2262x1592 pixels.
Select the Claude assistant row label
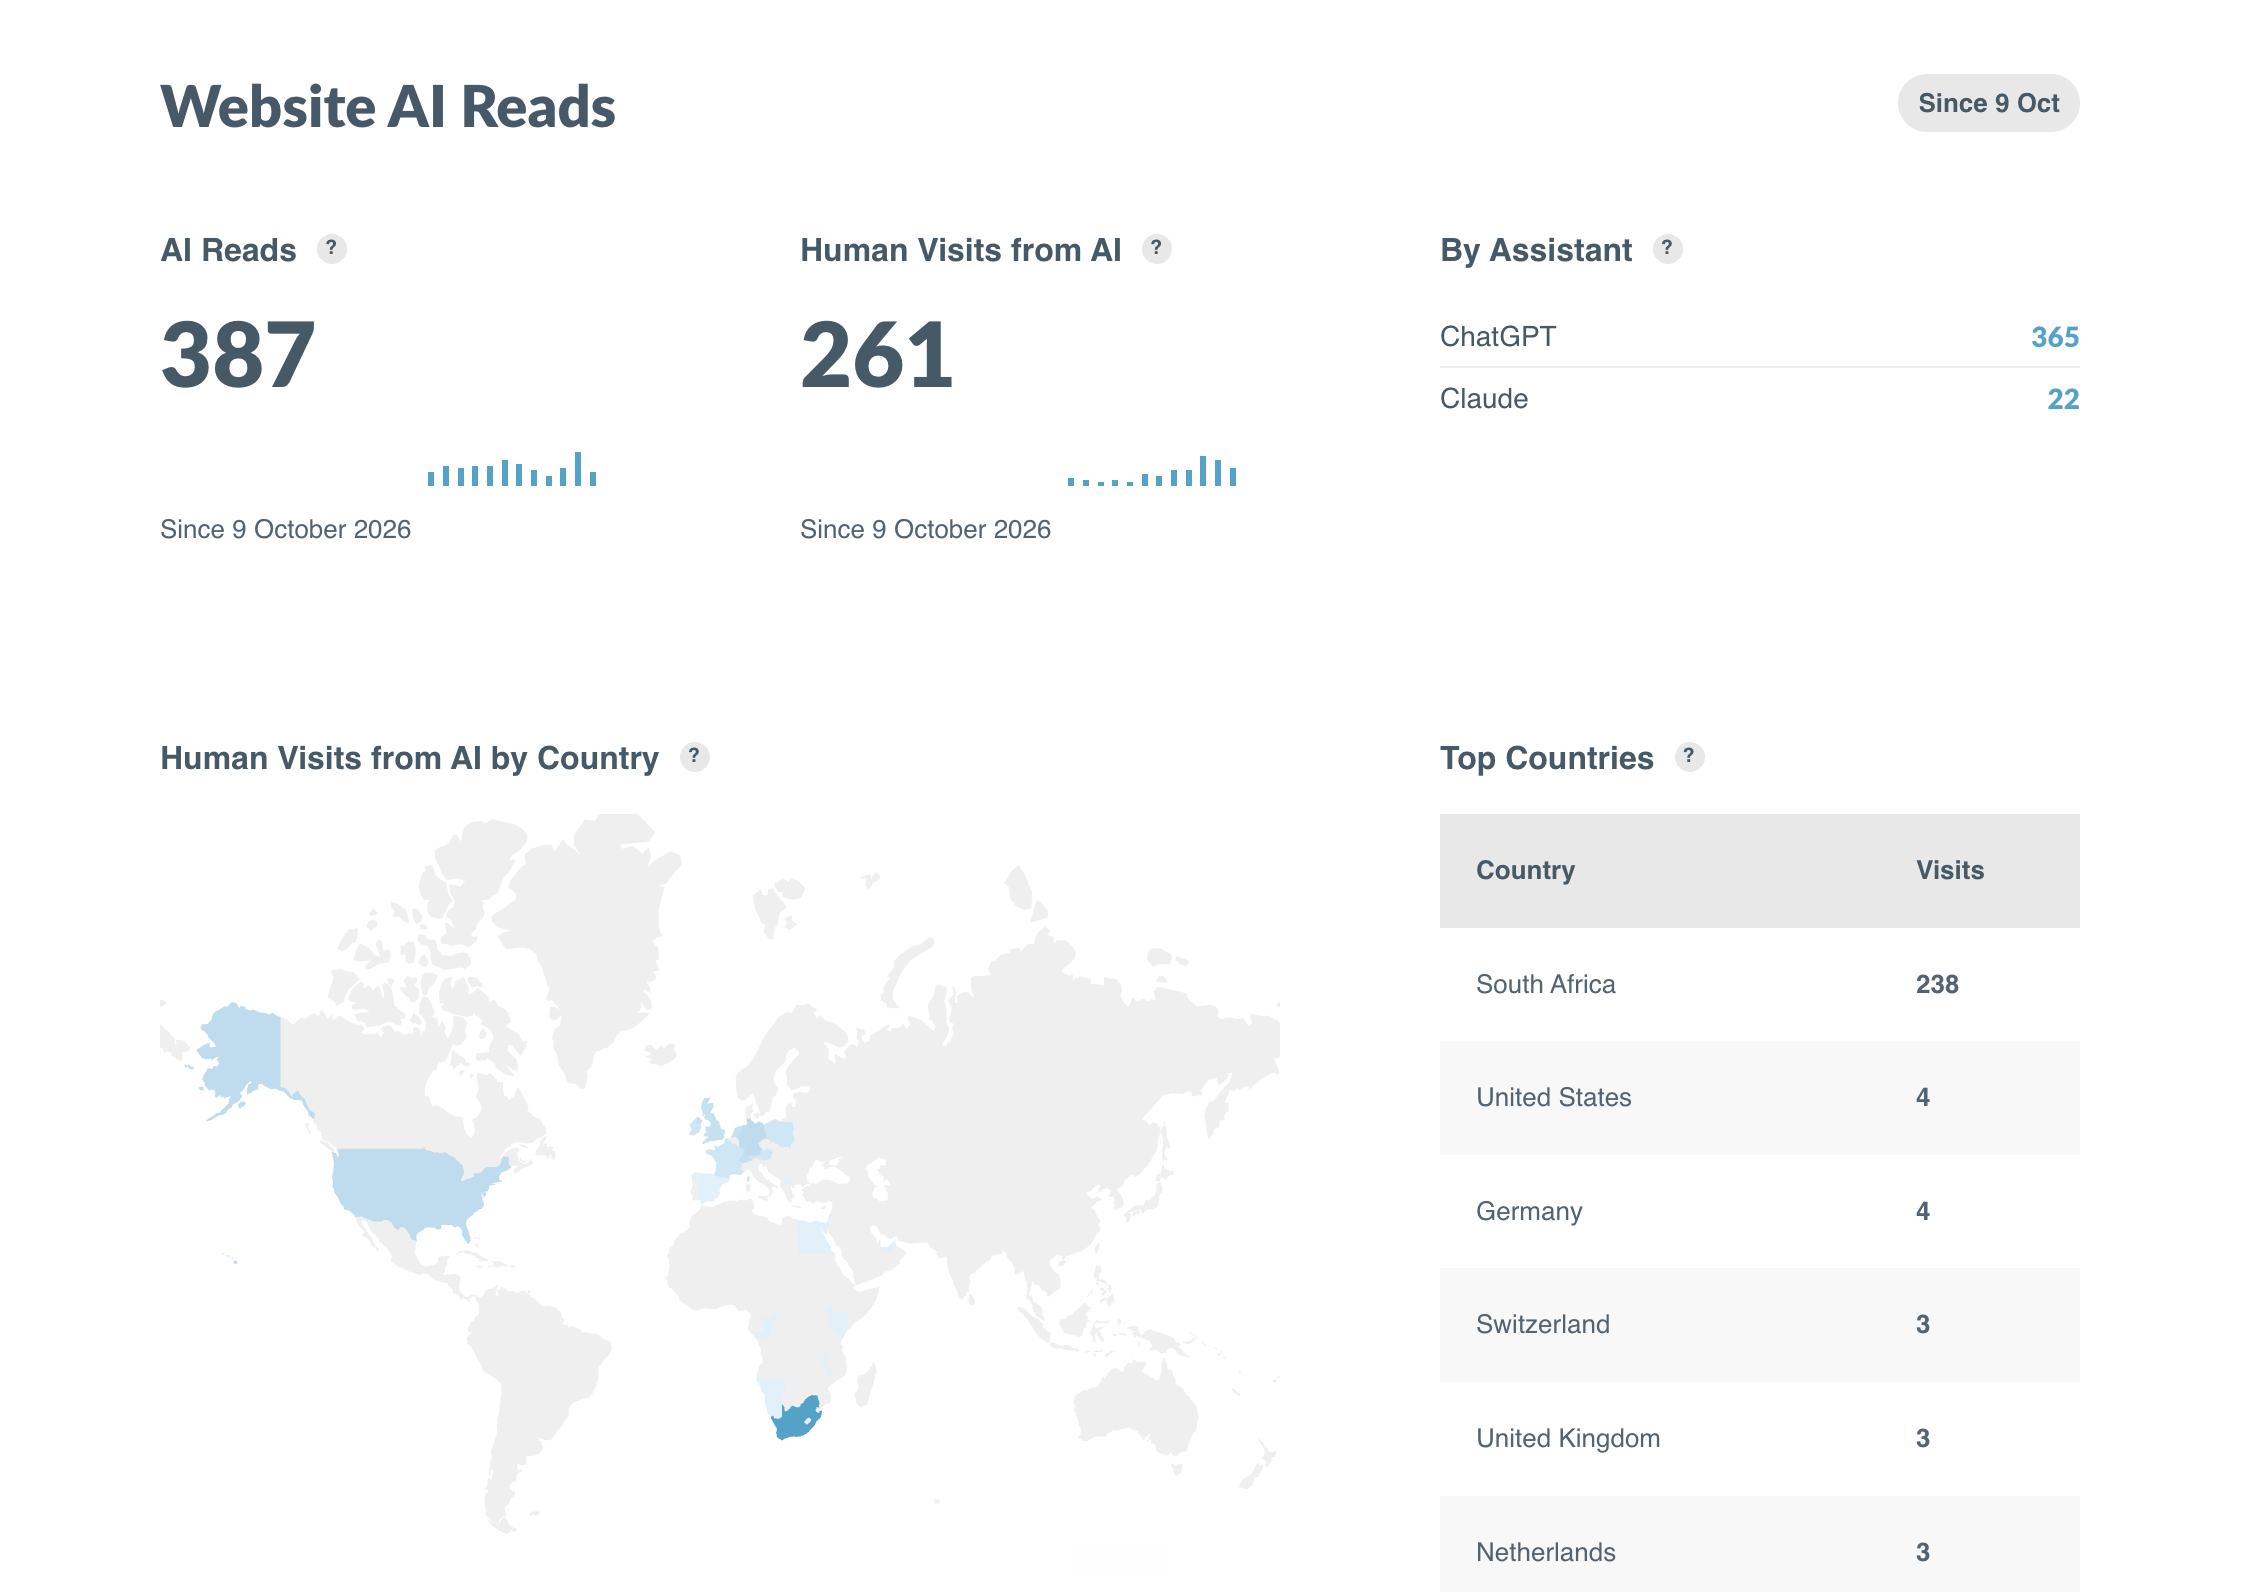pos(1483,399)
